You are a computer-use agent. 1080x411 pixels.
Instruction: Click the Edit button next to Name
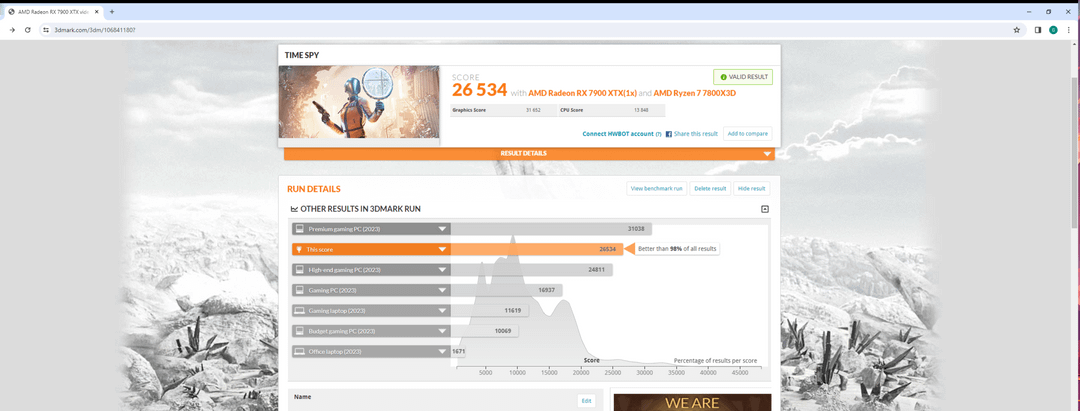click(x=586, y=401)
